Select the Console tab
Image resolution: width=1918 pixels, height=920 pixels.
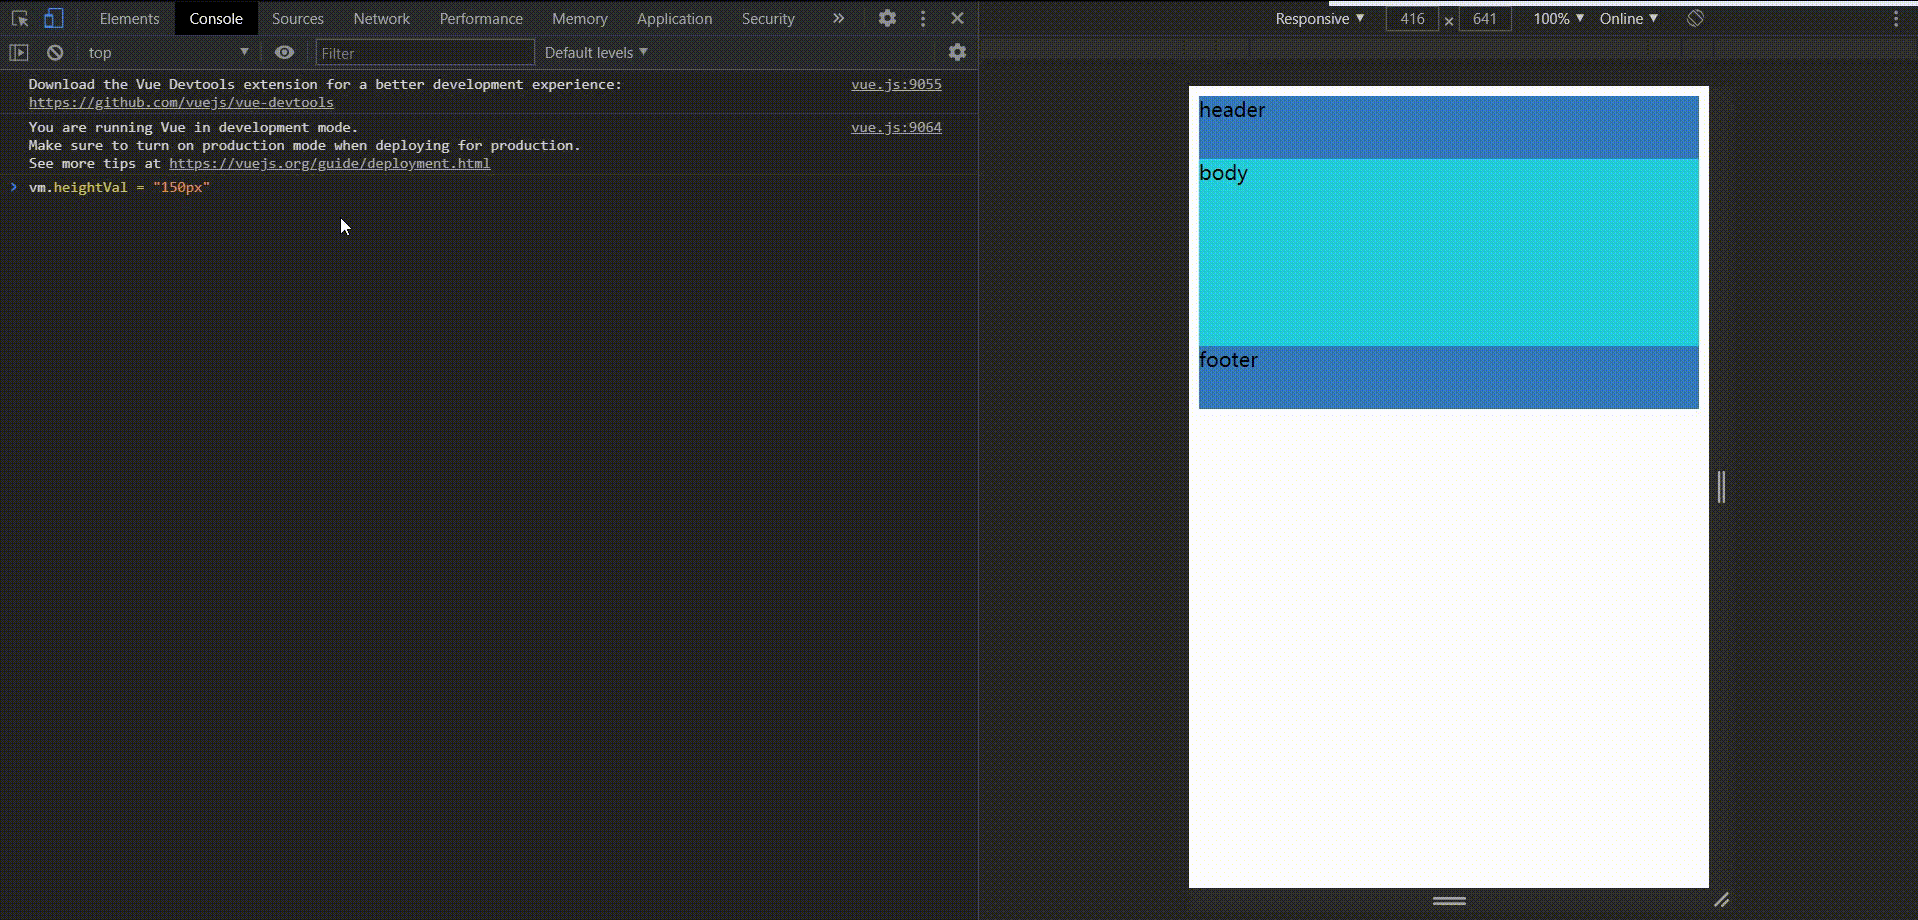[216, 18]
